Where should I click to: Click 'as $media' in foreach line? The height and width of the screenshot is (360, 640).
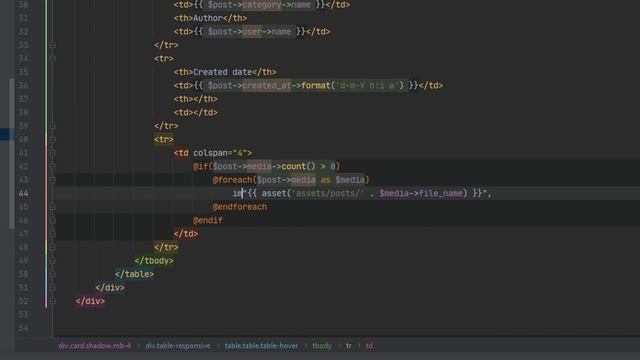(x=342, y=180)
